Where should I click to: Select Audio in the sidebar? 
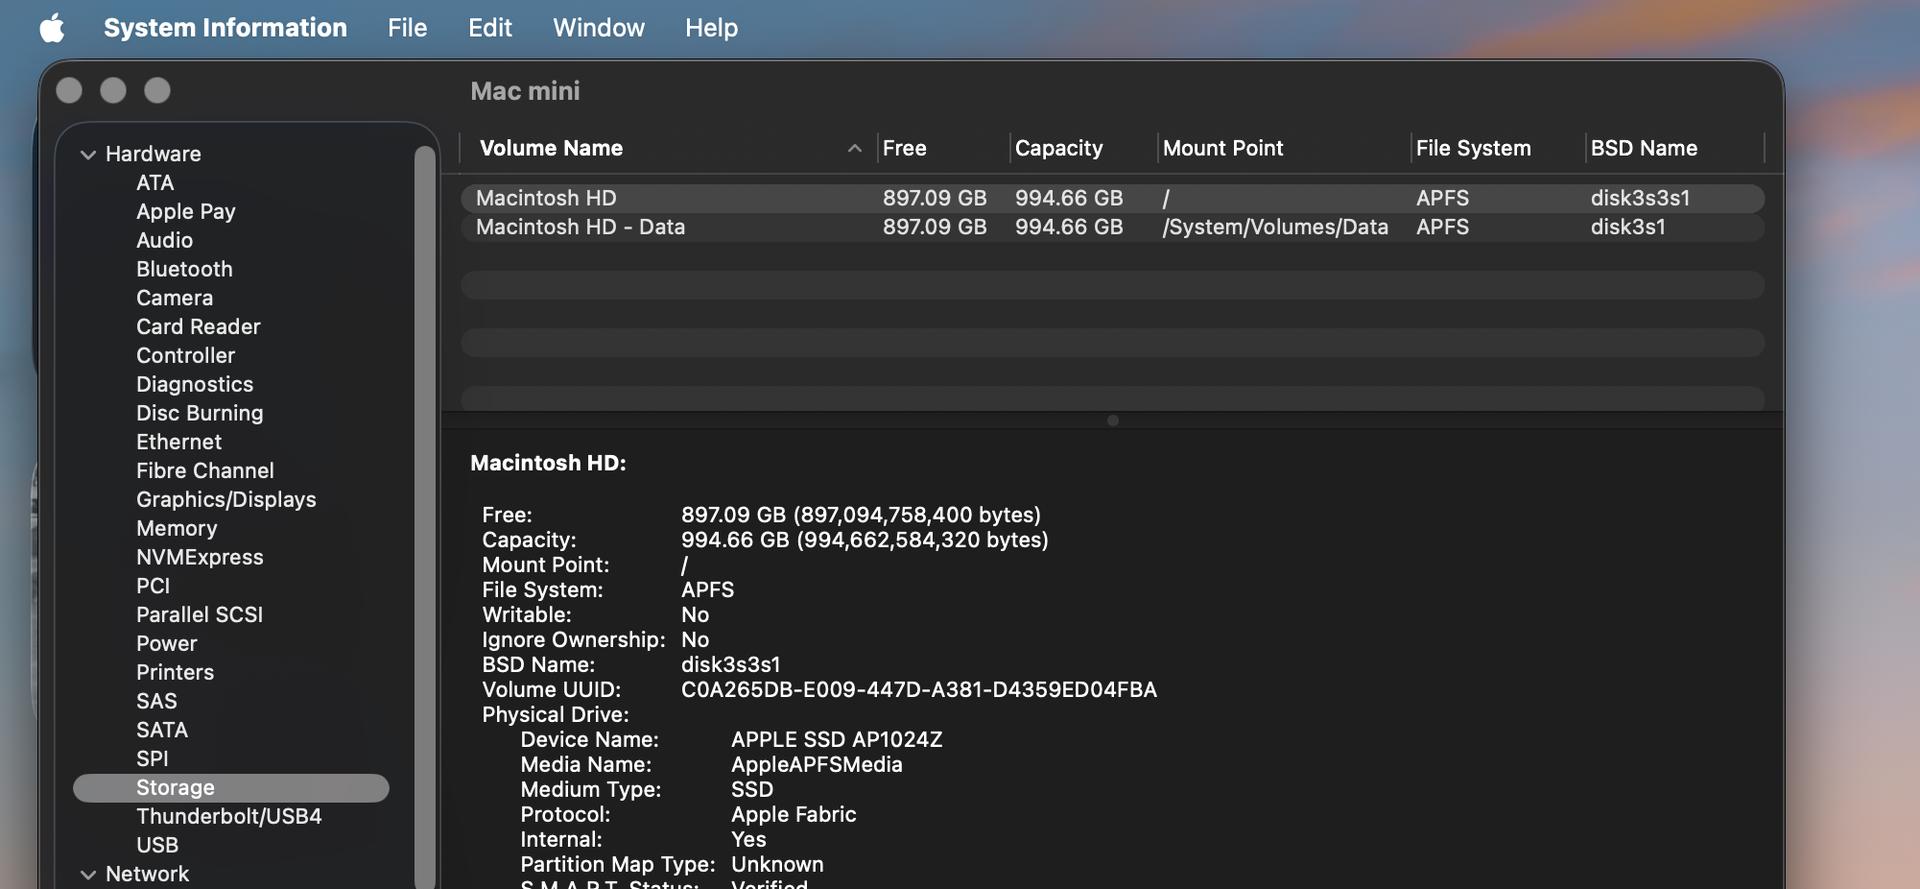[165, 241]
